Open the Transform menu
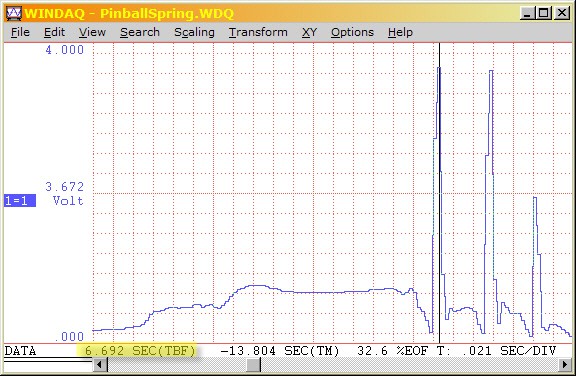 click(258, 32)
